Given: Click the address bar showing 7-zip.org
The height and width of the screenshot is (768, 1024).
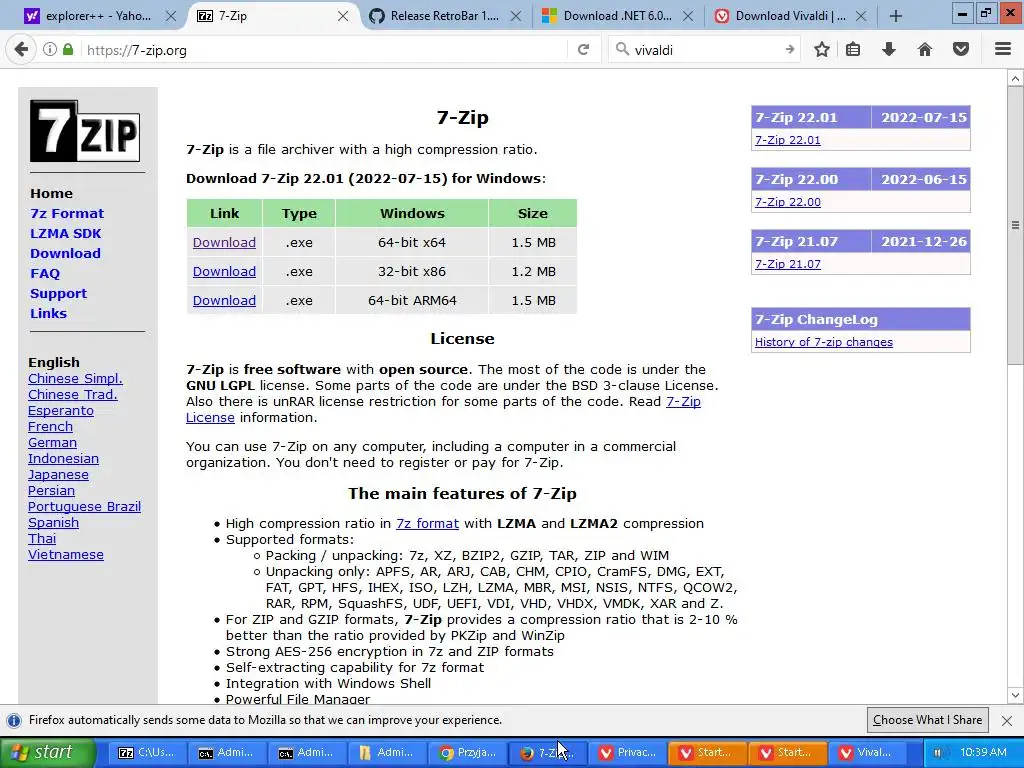Looking at the screenshot, I should pyautogui.click(x=323, y=50).
